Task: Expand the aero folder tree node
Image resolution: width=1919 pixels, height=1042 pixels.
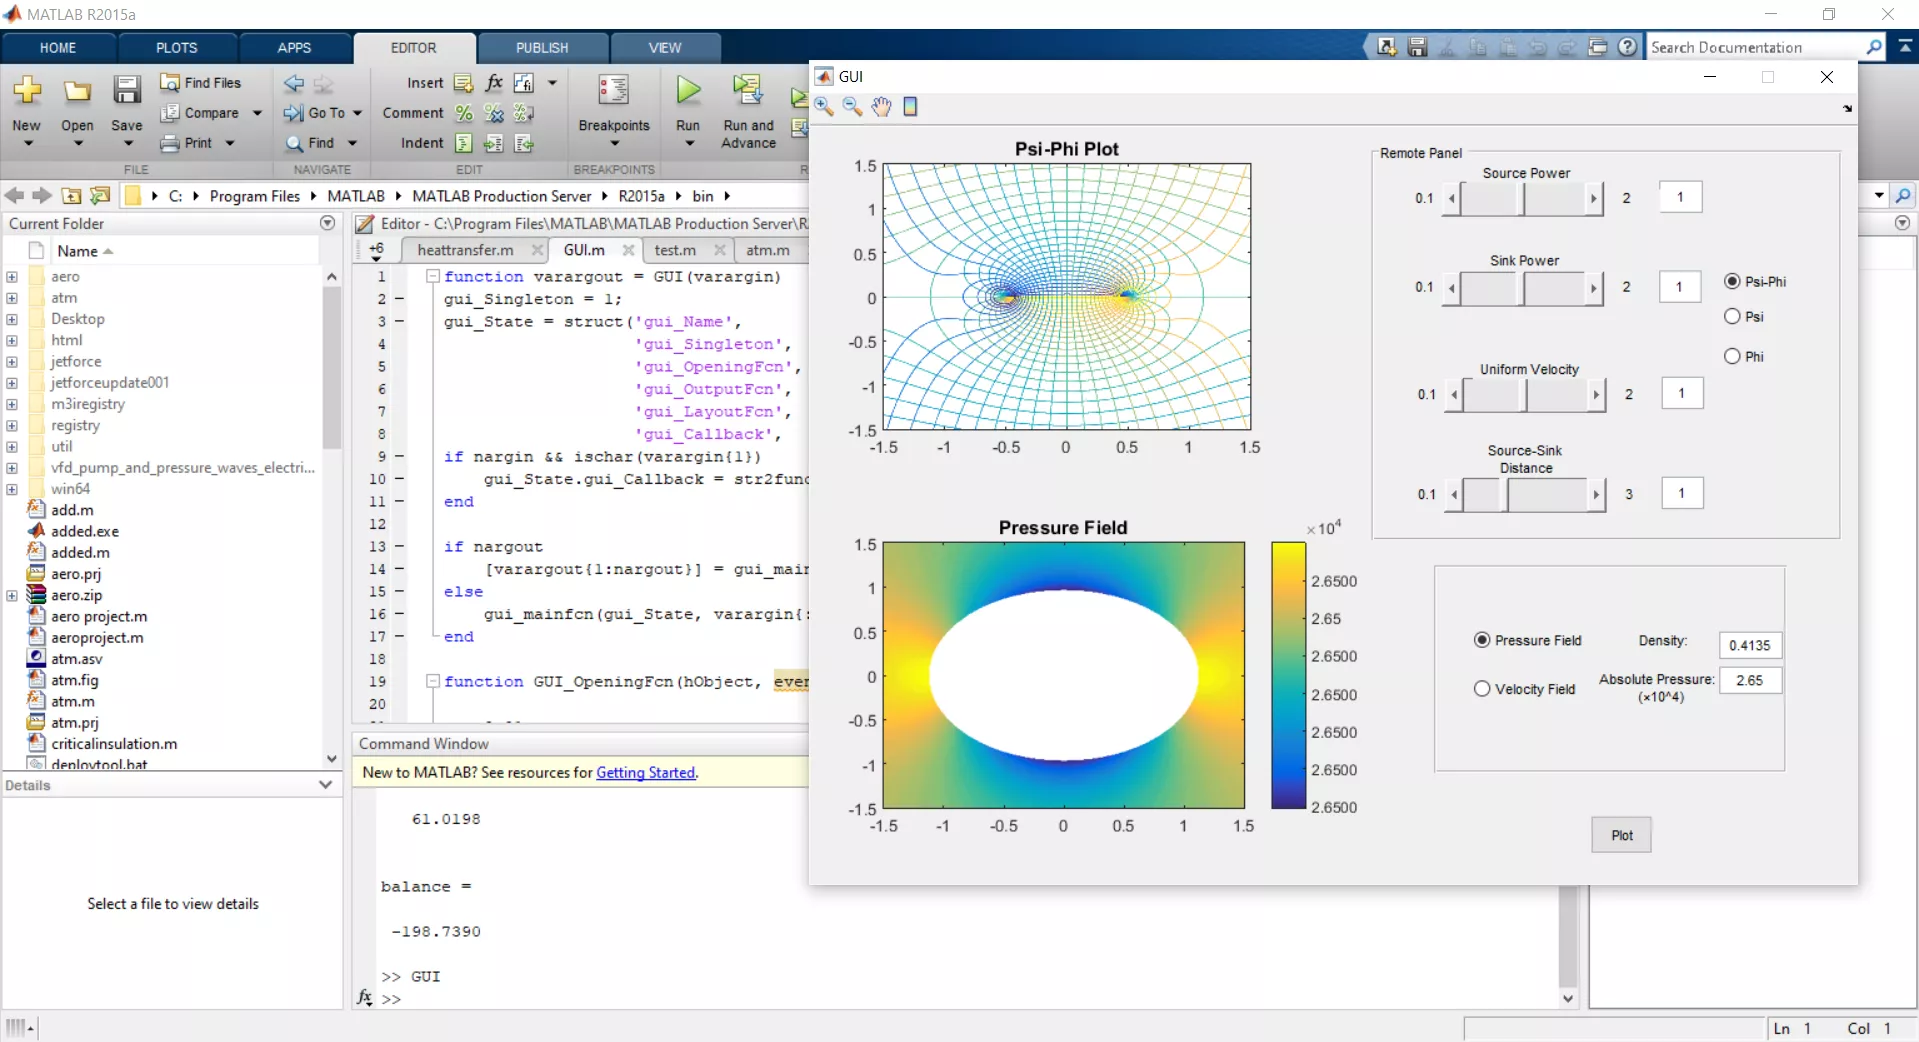Action: point(12,277)
